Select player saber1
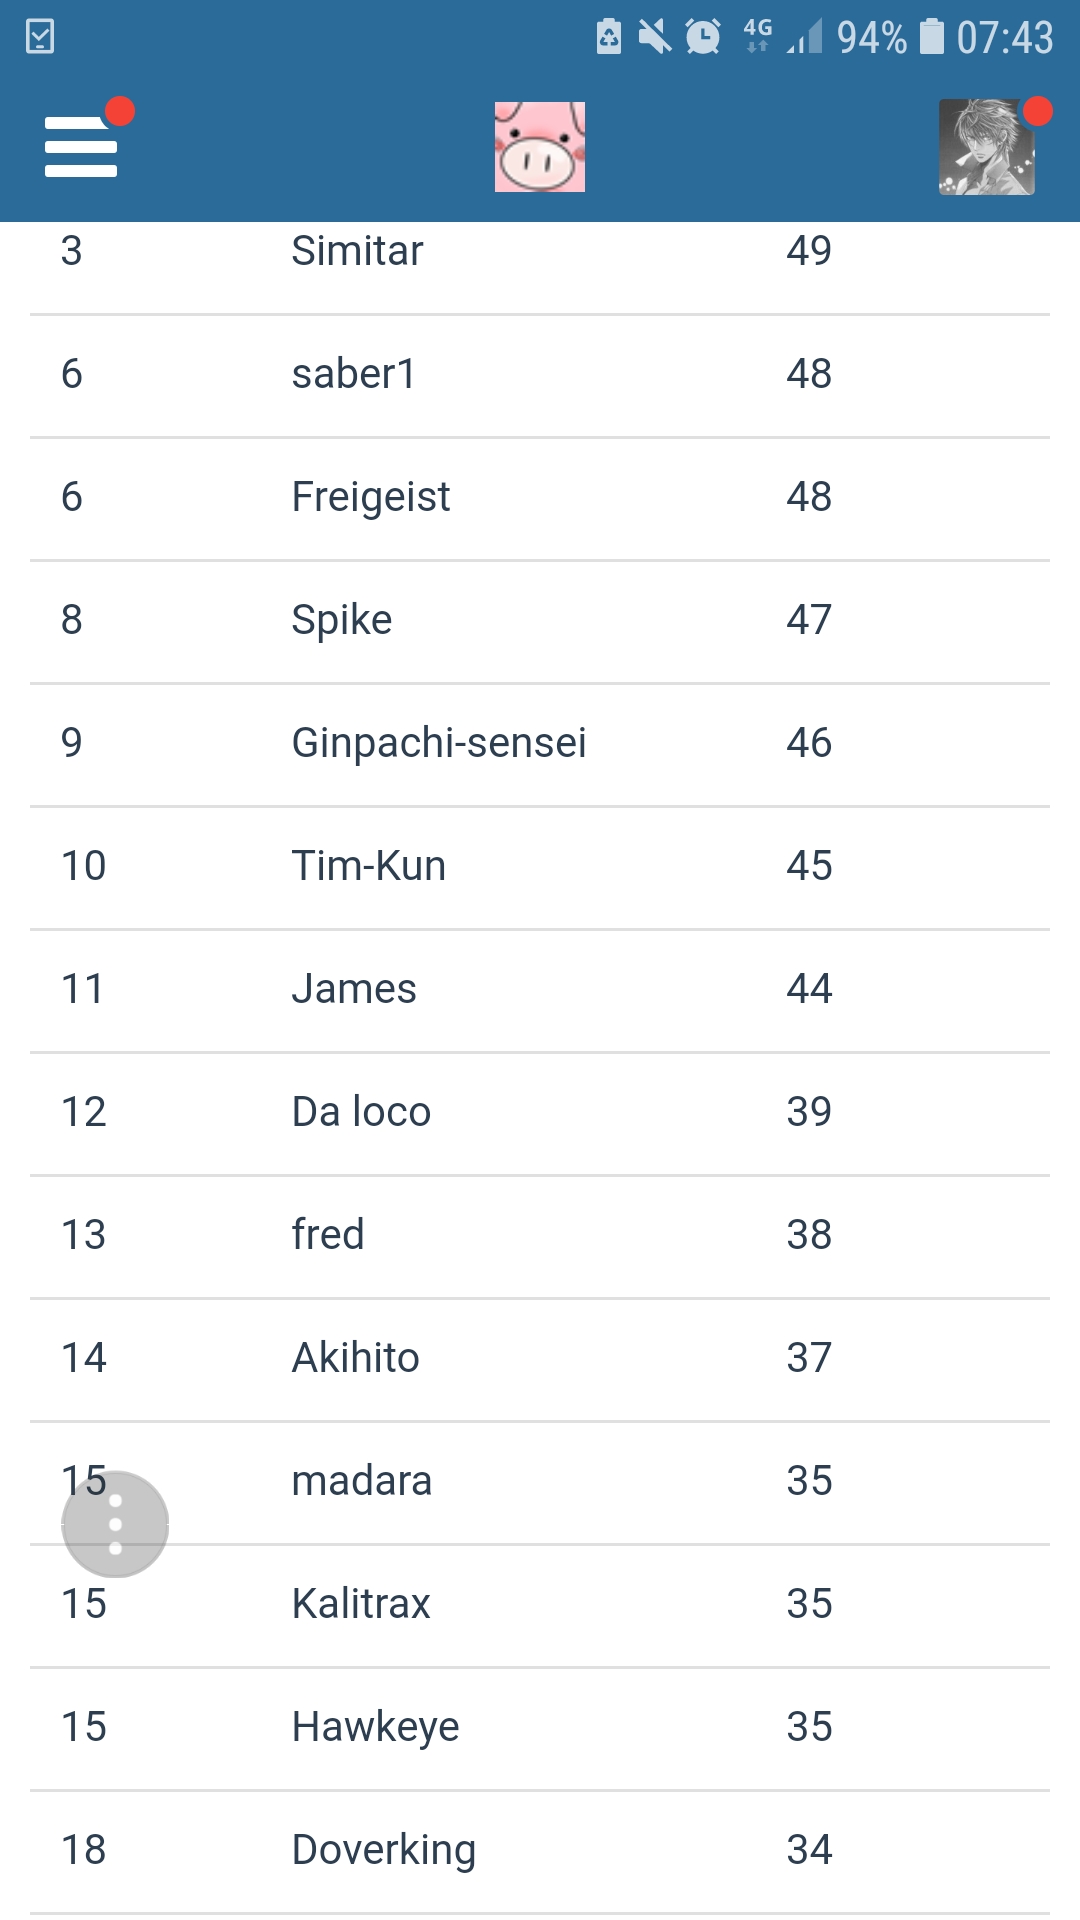The image size is (1080, 1920). click(x=540, y=376)
